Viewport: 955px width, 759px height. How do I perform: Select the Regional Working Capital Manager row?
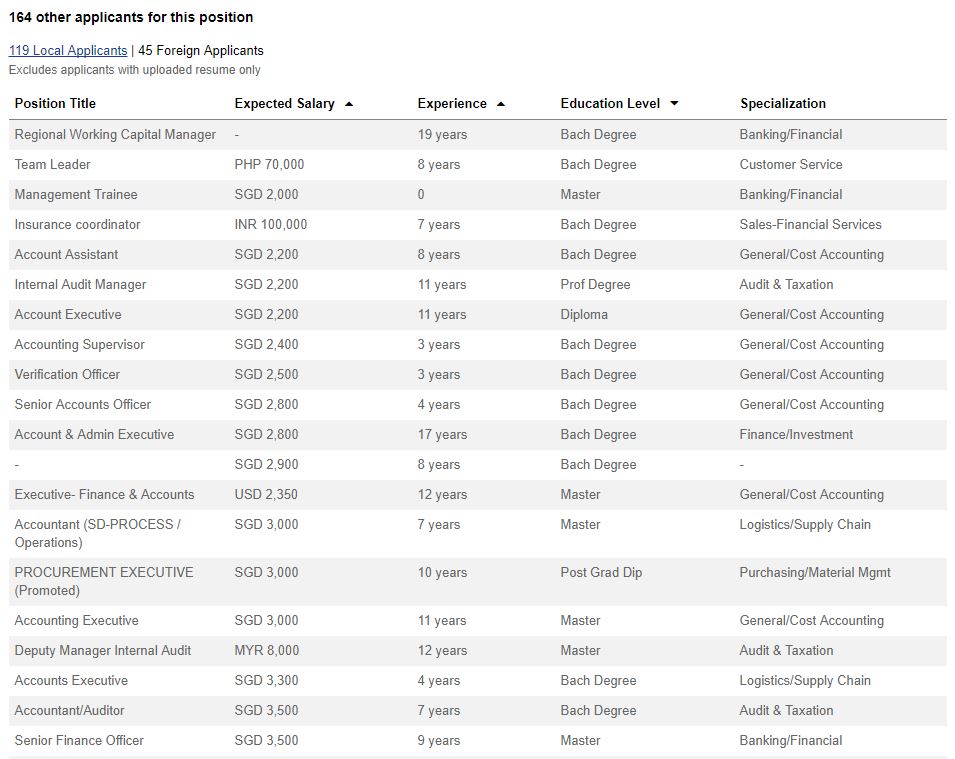(478, 135)
